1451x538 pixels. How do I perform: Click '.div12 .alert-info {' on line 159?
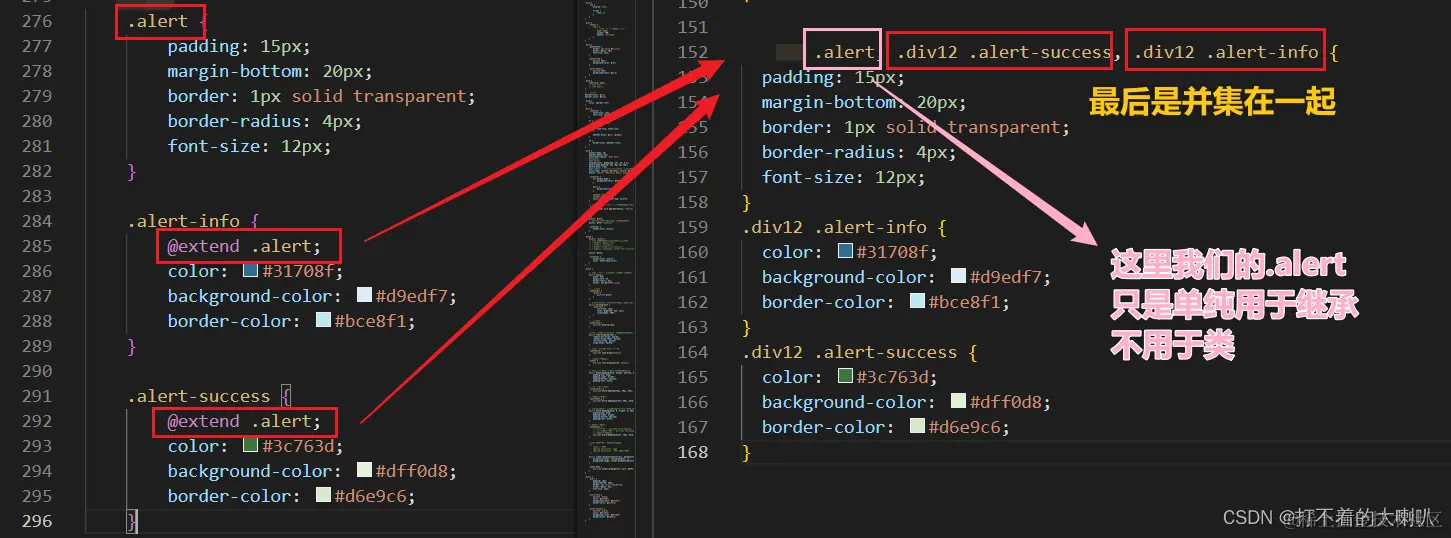click(844, 227)
